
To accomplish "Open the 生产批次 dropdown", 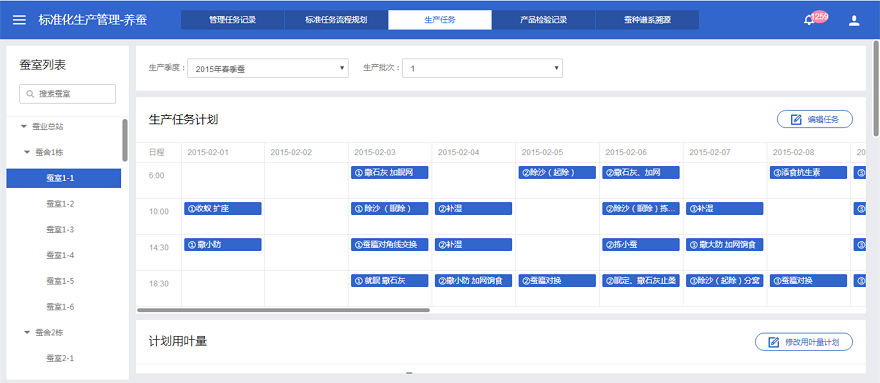I will (482, 69).
